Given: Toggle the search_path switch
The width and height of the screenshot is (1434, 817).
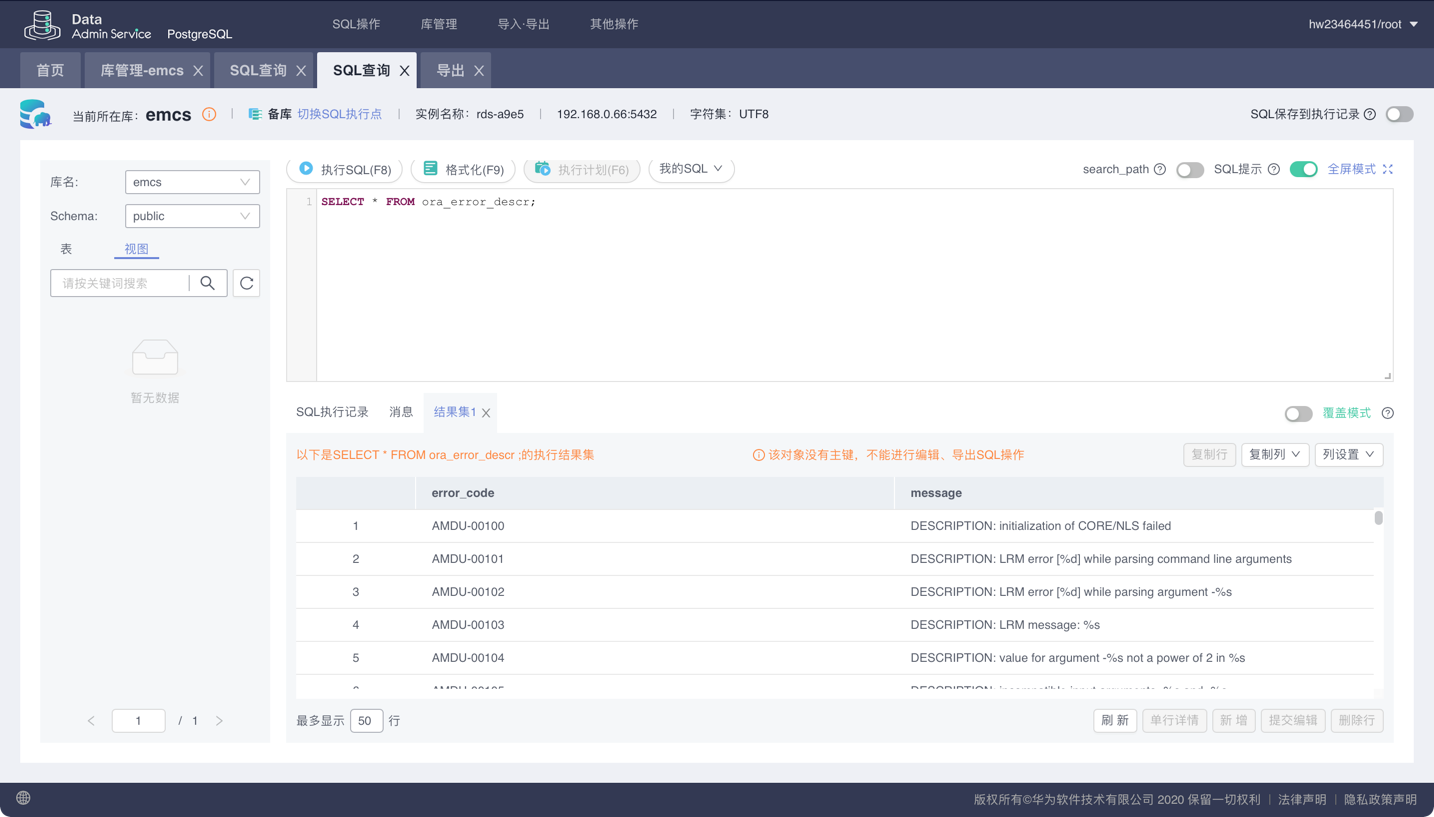Looking at the screenshot, I should (x=1189, y=170).
